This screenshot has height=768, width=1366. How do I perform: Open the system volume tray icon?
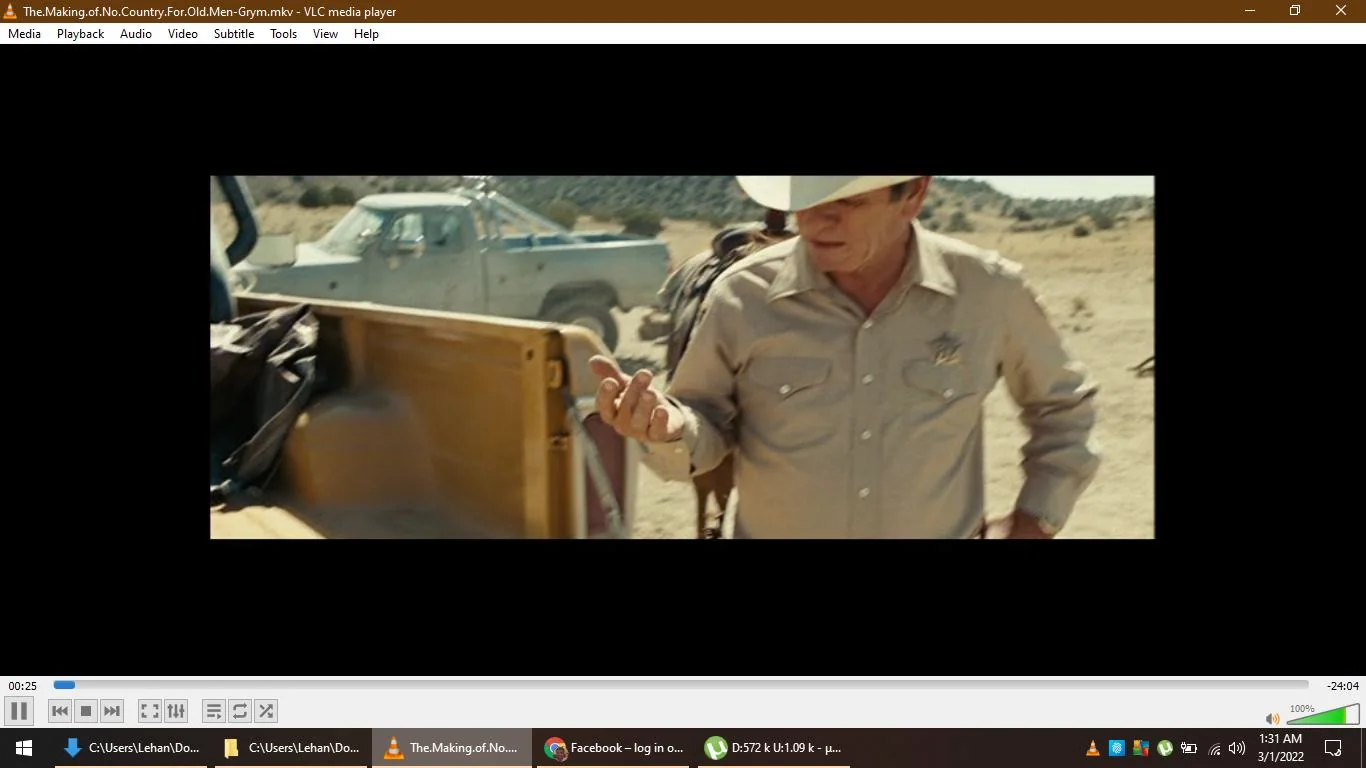[x=1237, y=748]
